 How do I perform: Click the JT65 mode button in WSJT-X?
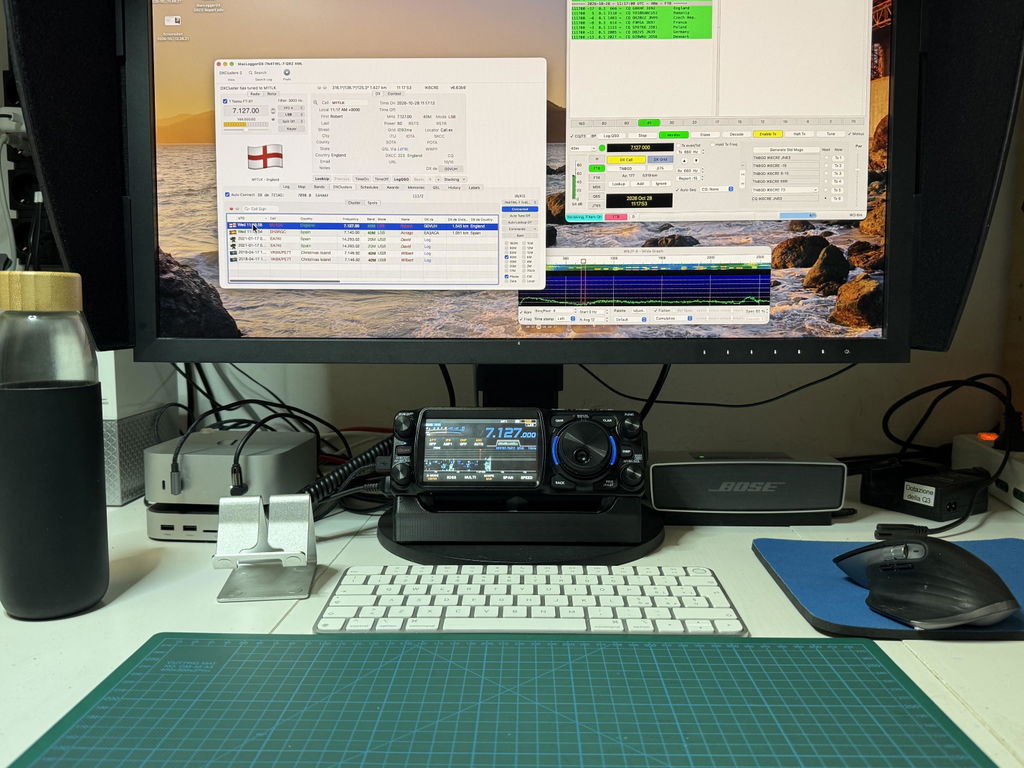click(597, 205)
